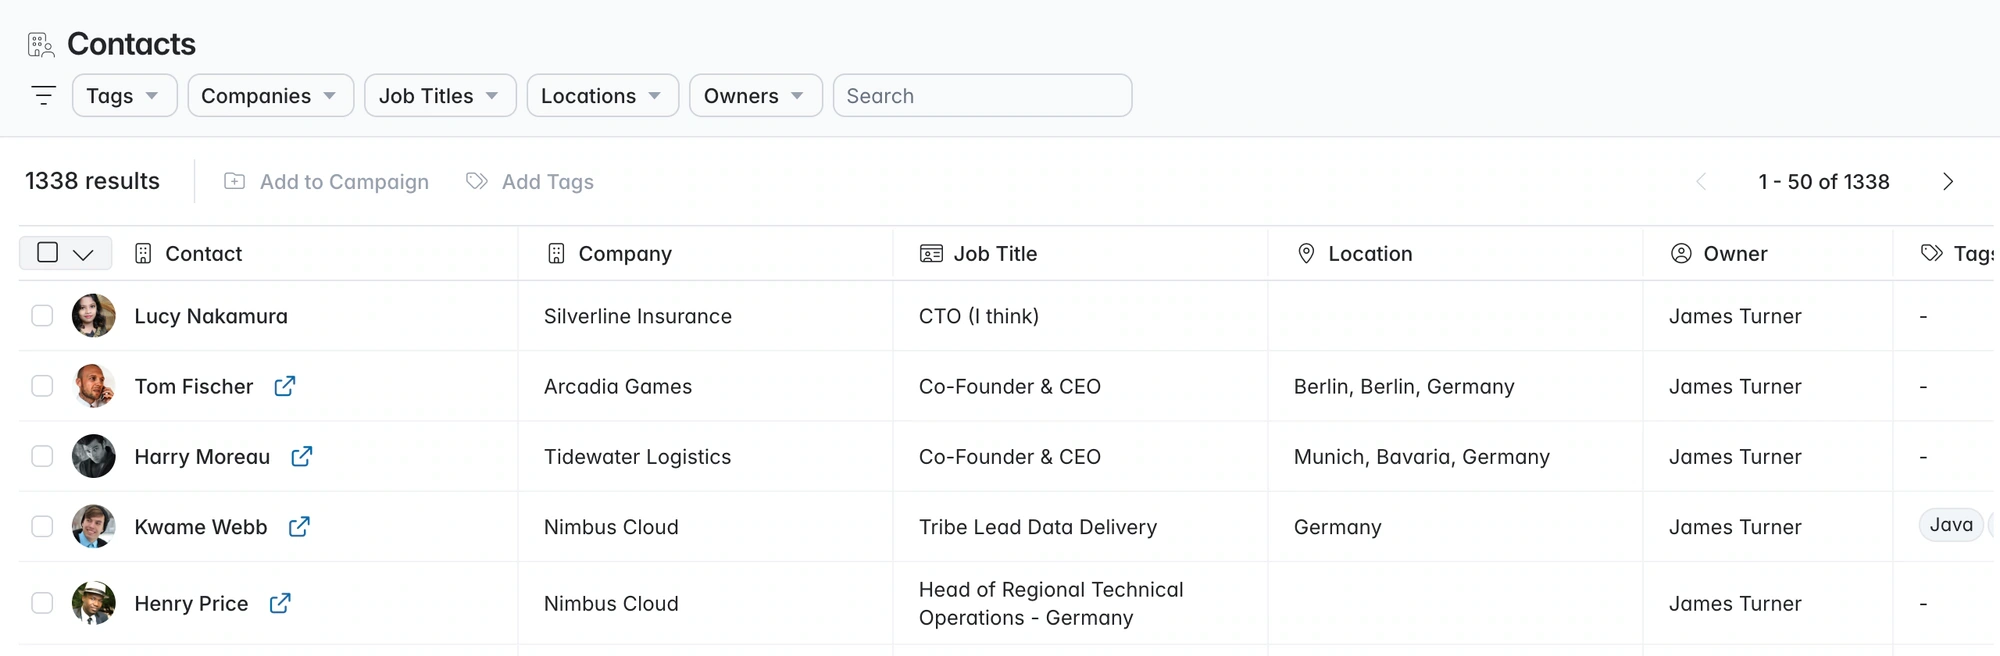Open Henry Price's contact name
Screen dimensions: 2000x656
click(191, 603)
